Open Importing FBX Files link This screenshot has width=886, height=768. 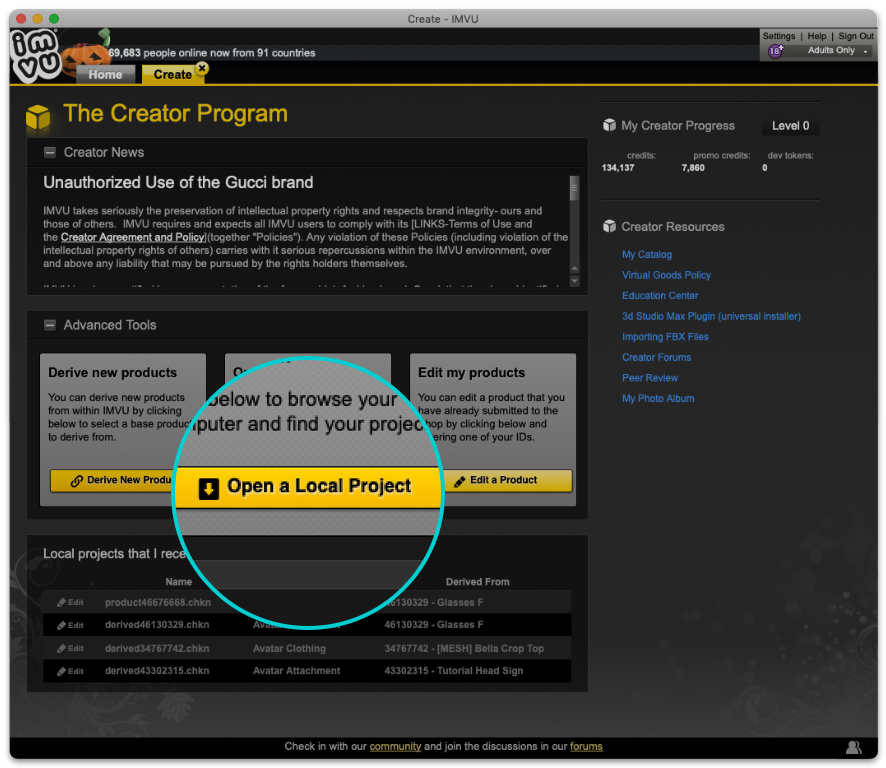point(665,336)
